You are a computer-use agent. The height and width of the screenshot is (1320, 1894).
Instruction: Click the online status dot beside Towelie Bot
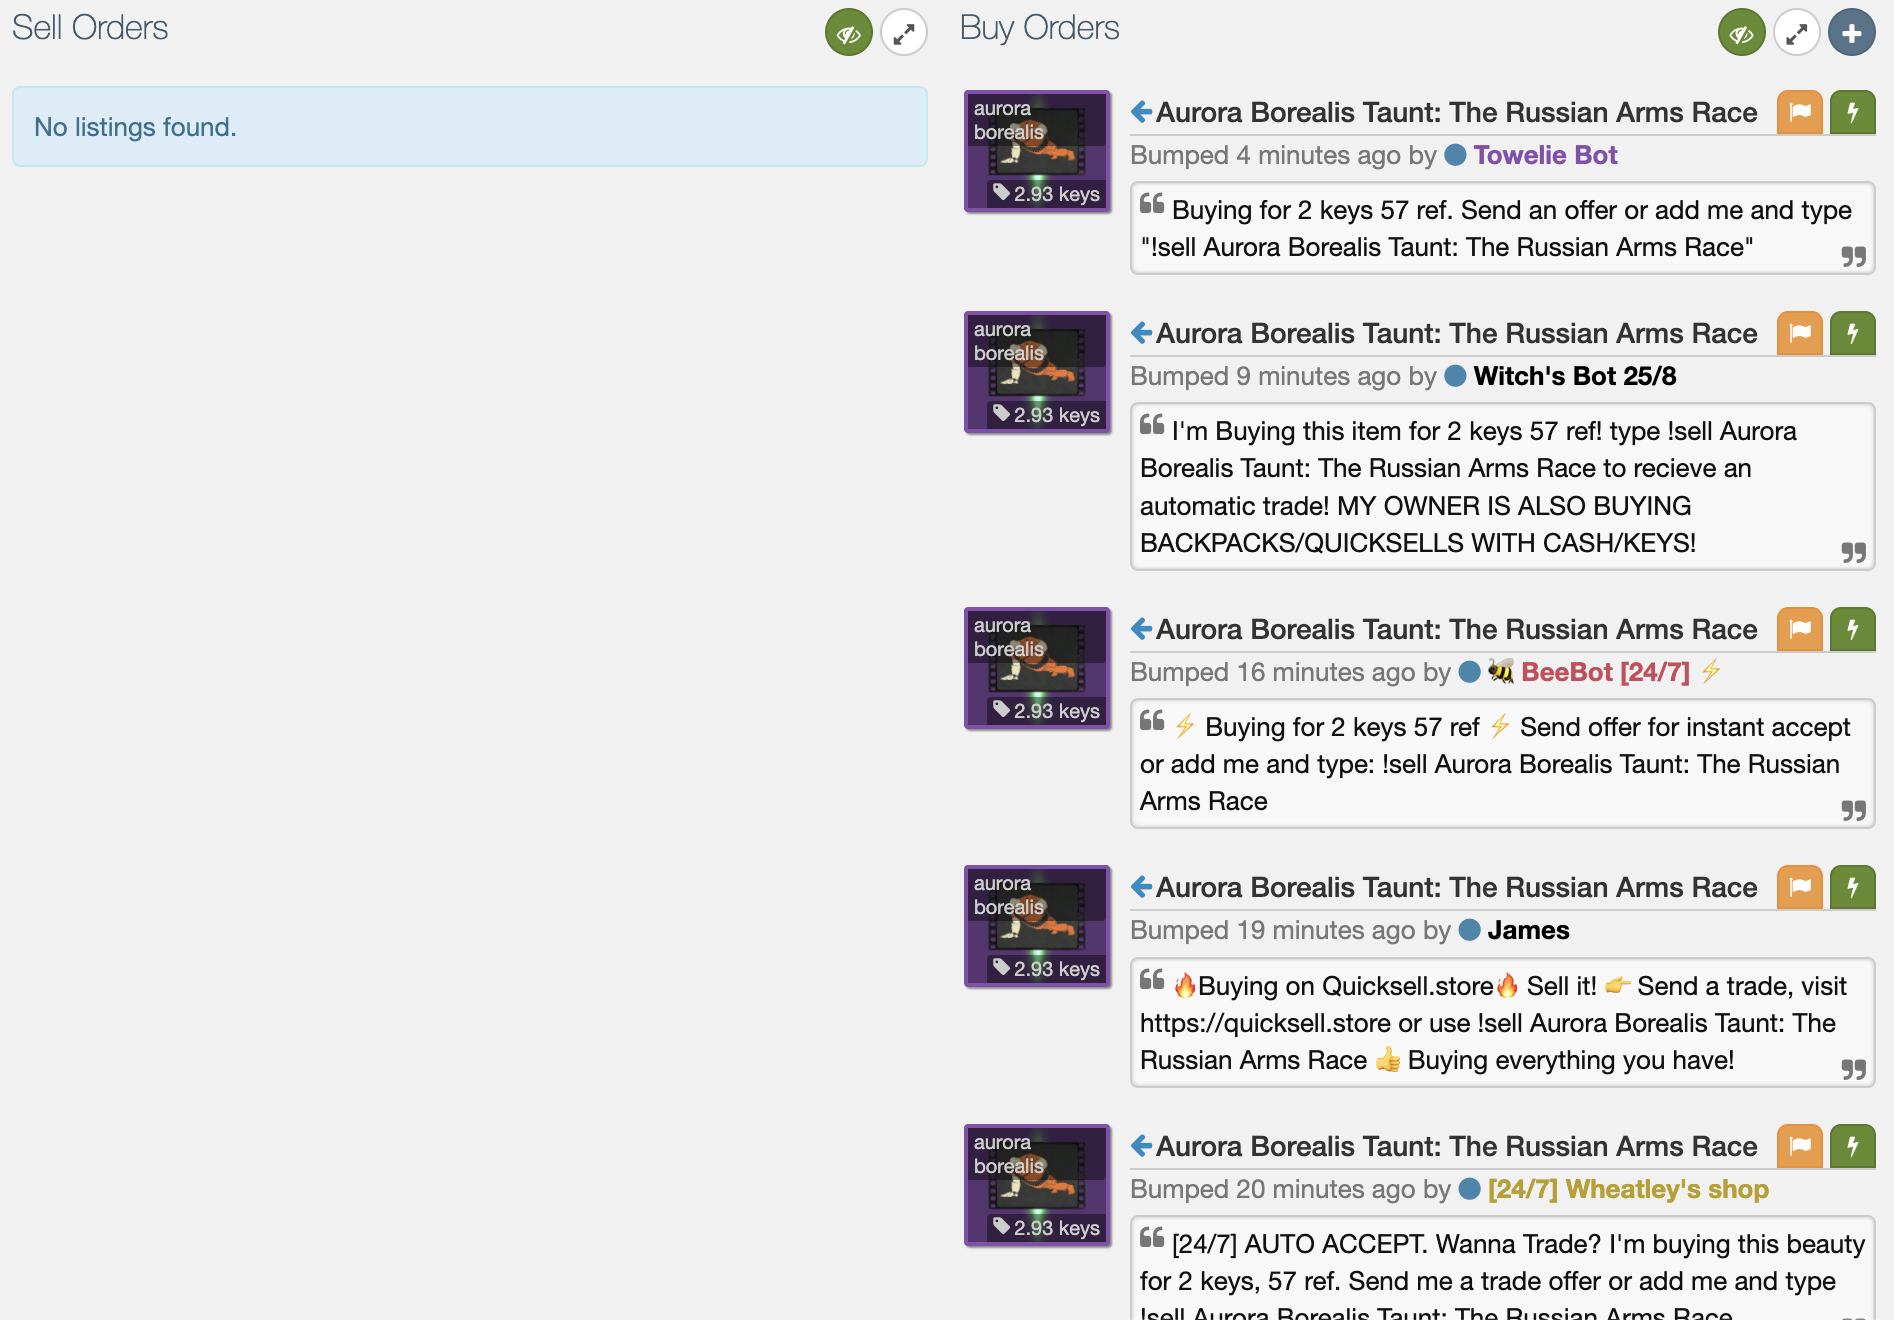[1456, 155]
